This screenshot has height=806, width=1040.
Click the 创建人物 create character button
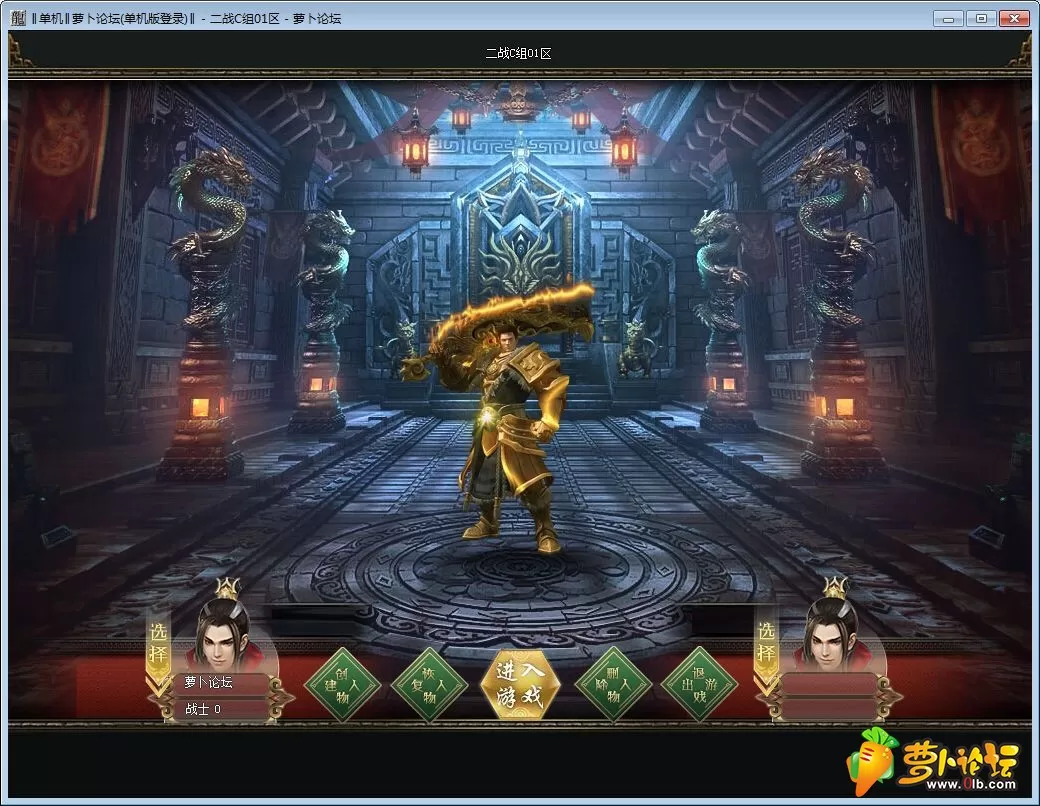(342, 685)
